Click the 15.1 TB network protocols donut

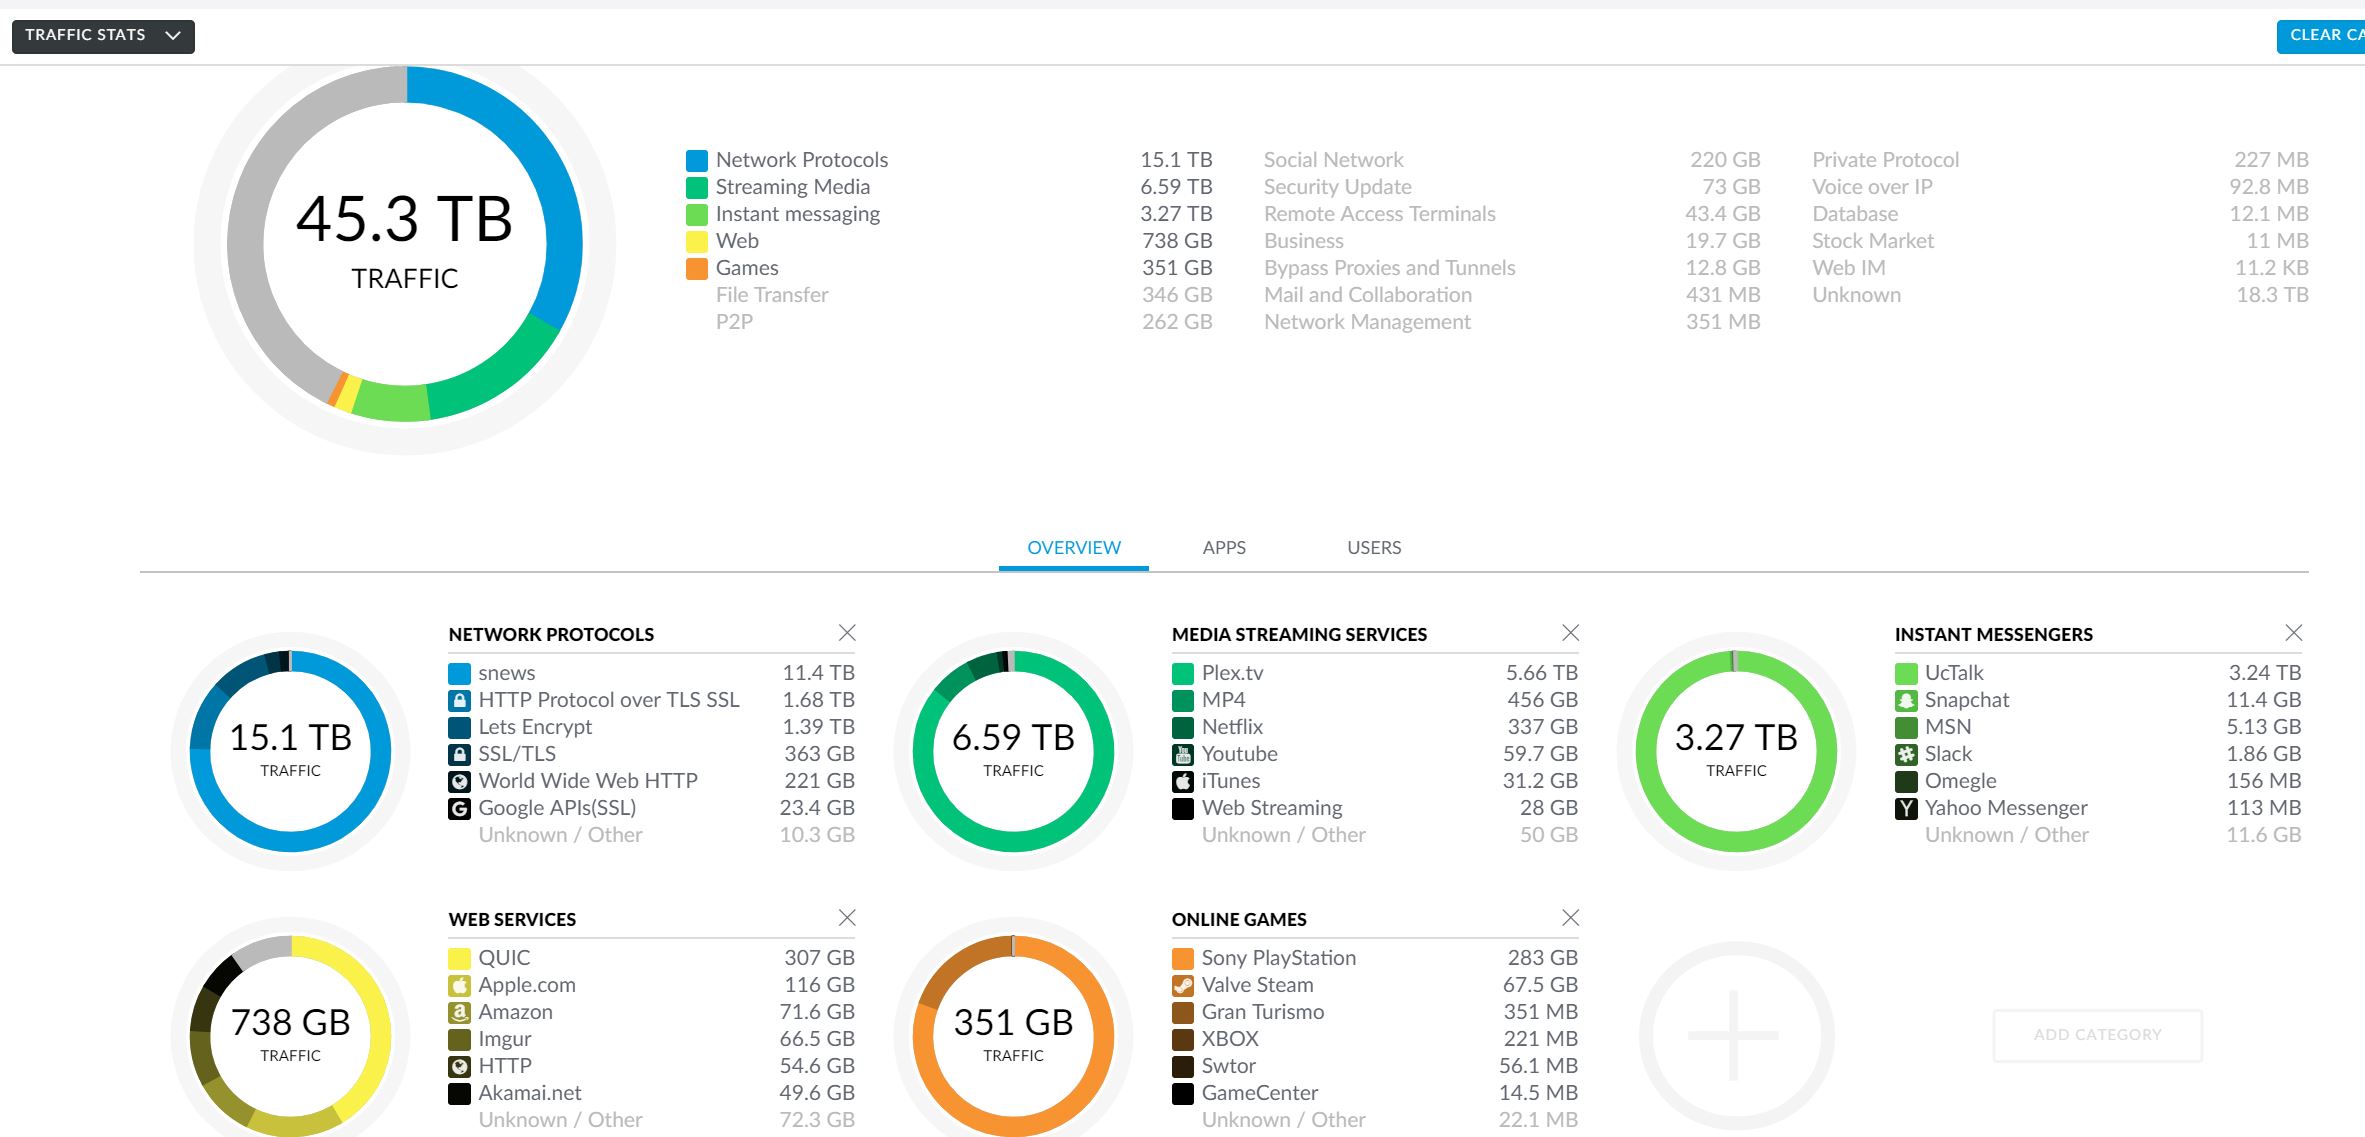pos(290,751)
